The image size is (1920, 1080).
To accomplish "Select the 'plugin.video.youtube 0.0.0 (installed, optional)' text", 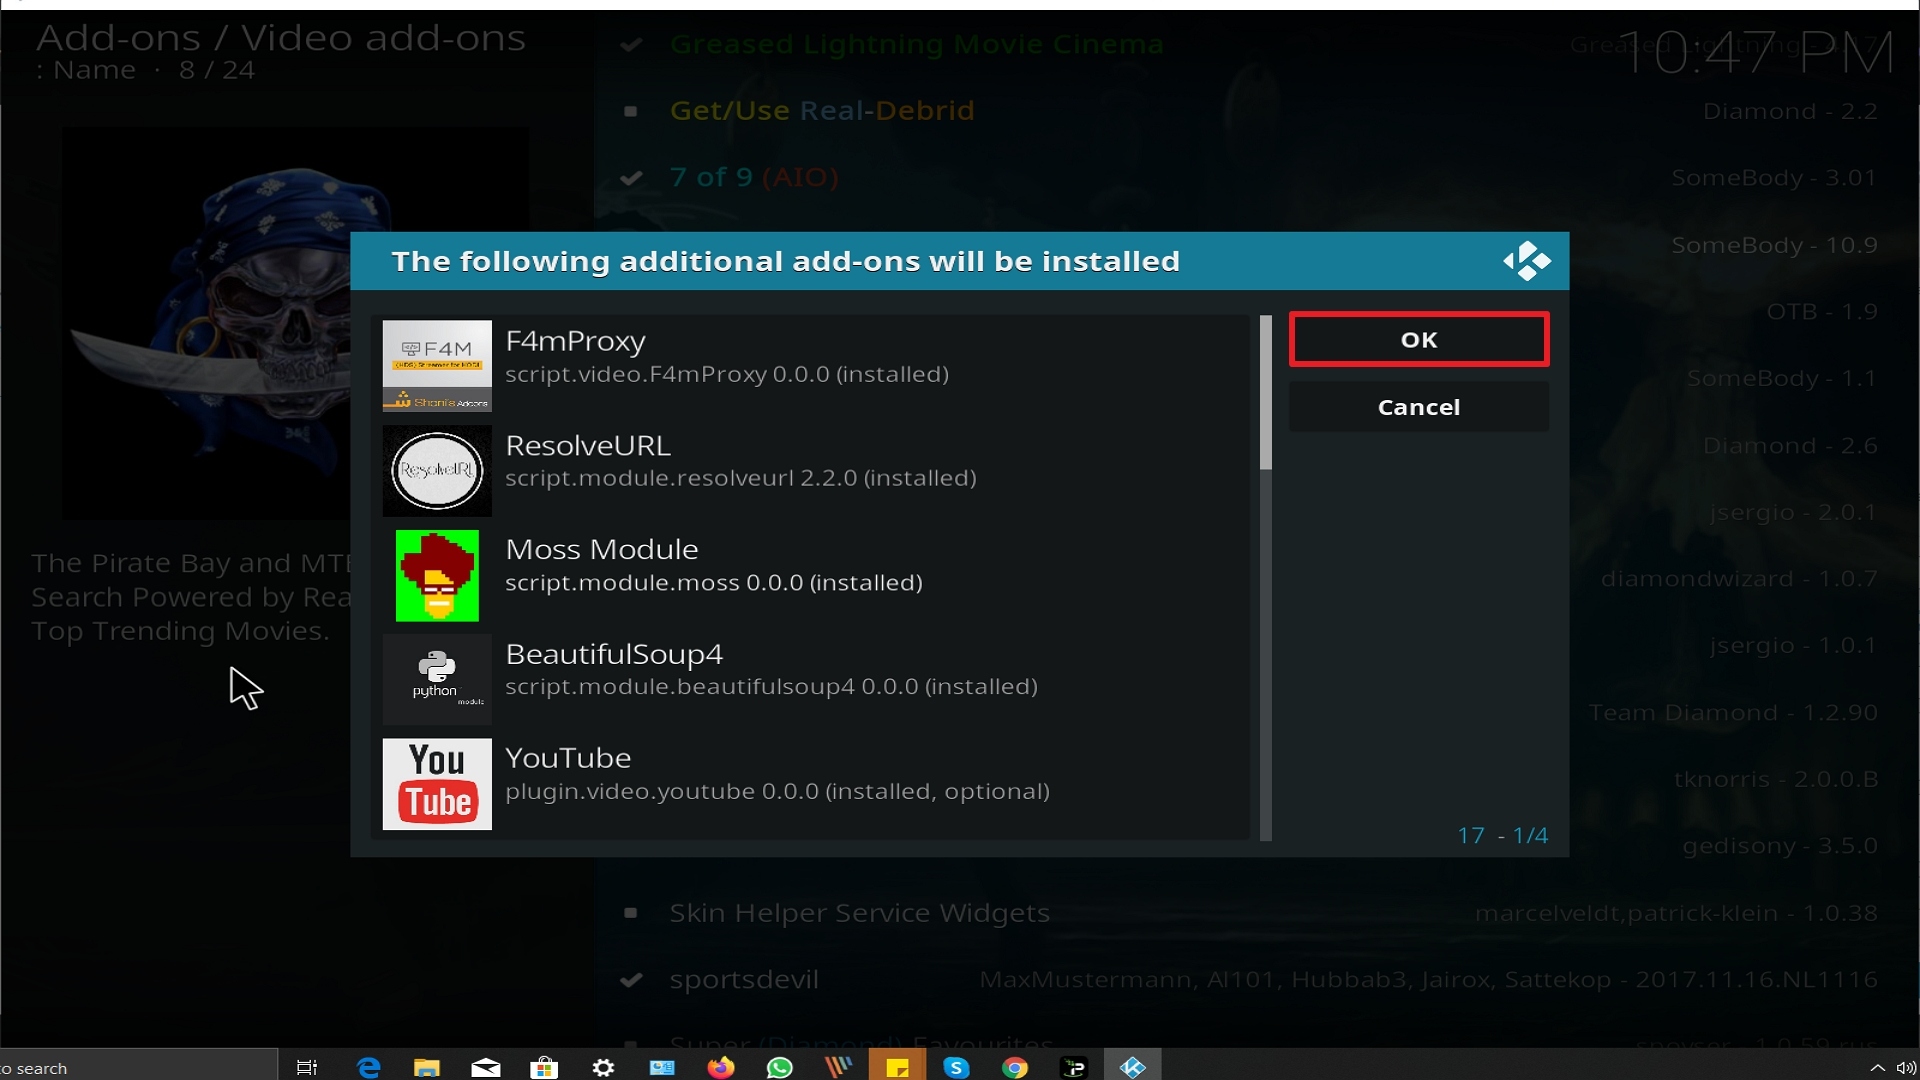I will coord(777,791).
